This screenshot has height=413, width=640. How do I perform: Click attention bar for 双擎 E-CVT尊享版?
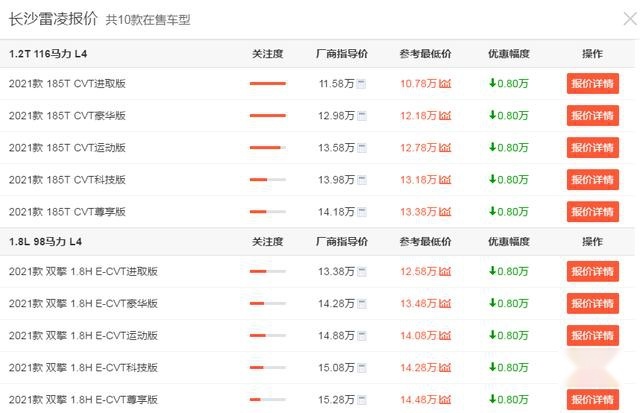tap(268, 400)
